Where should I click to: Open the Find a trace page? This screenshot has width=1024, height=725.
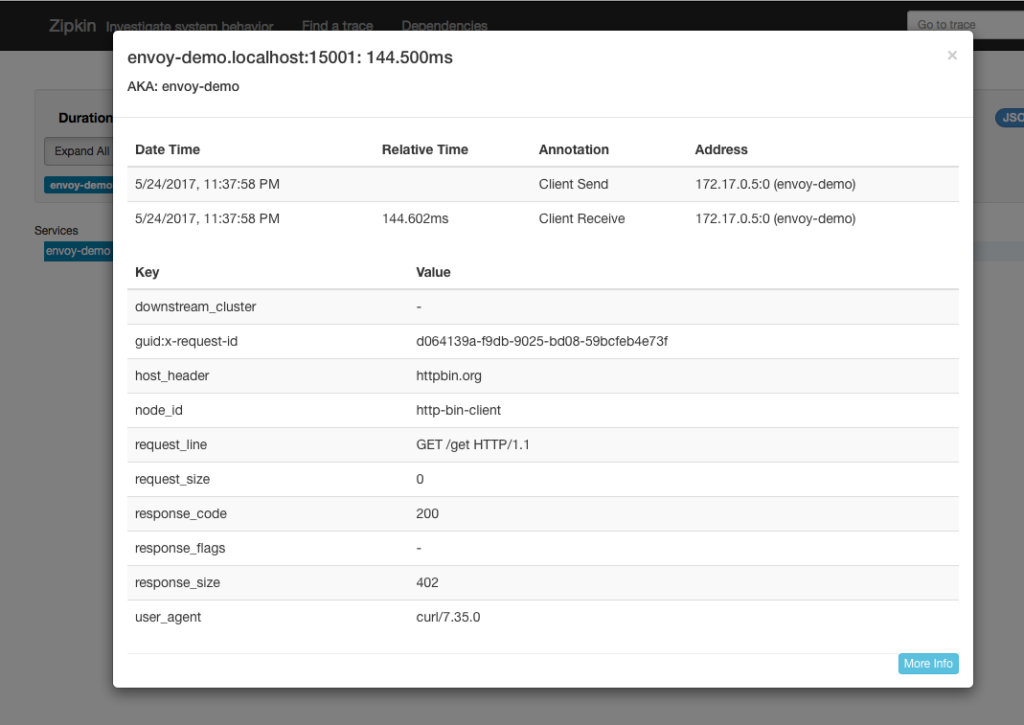click(x=337, y=27)
